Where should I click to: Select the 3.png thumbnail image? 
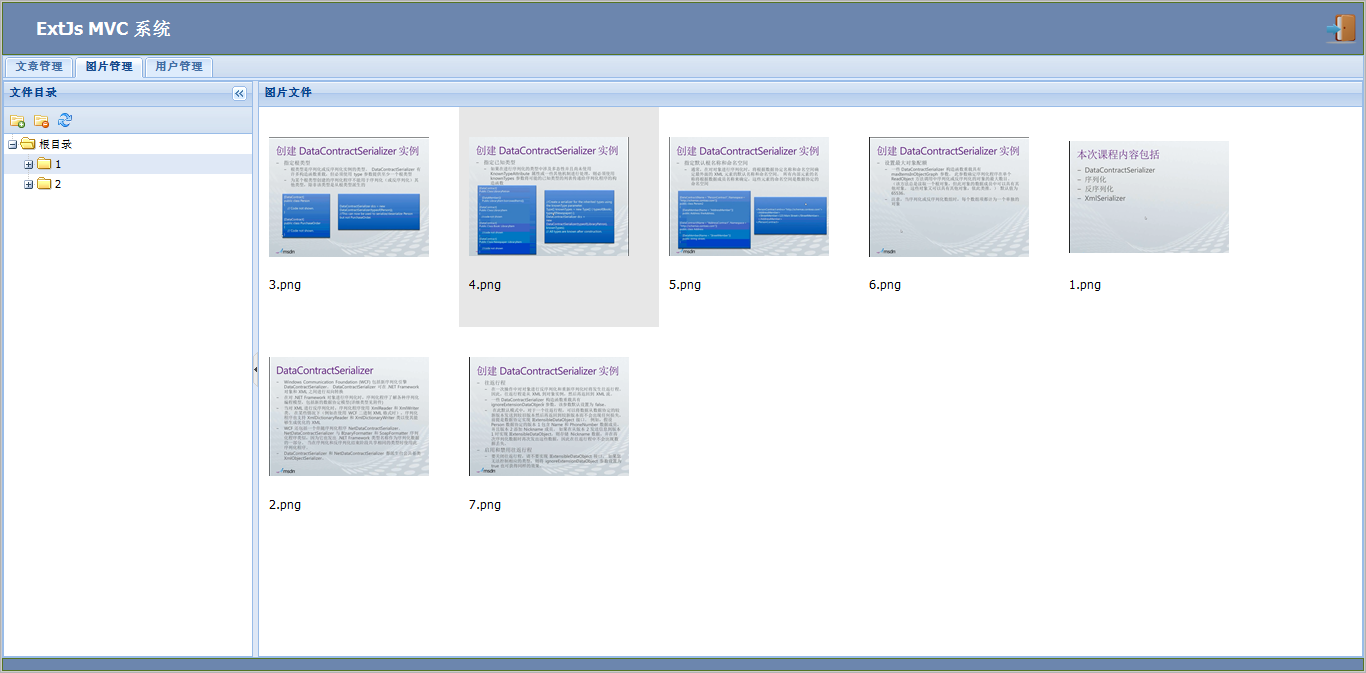click(349, 197)
